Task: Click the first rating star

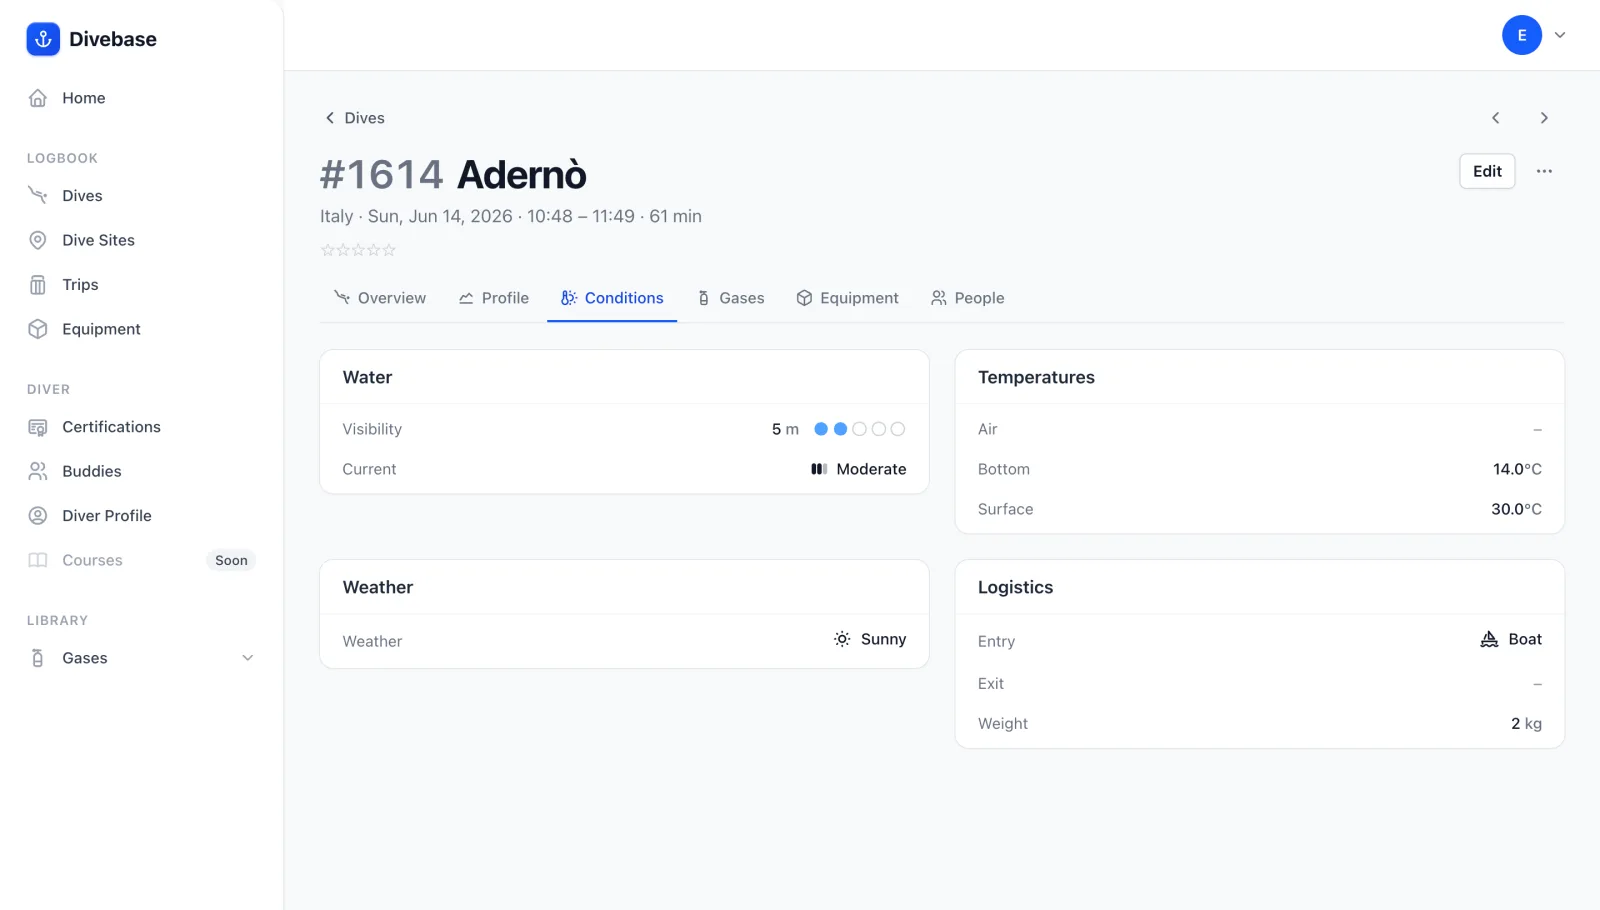Action: pyautogui.click(x=327, y=250)
